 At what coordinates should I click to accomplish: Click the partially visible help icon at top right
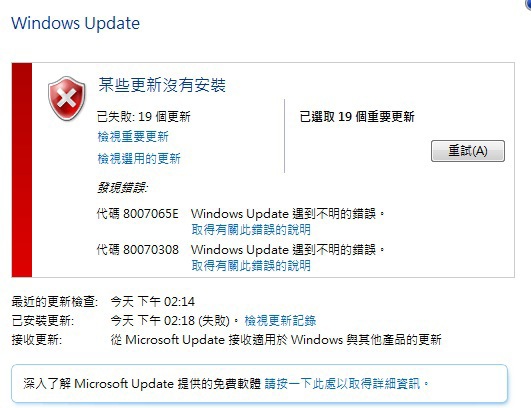point(527,4)
